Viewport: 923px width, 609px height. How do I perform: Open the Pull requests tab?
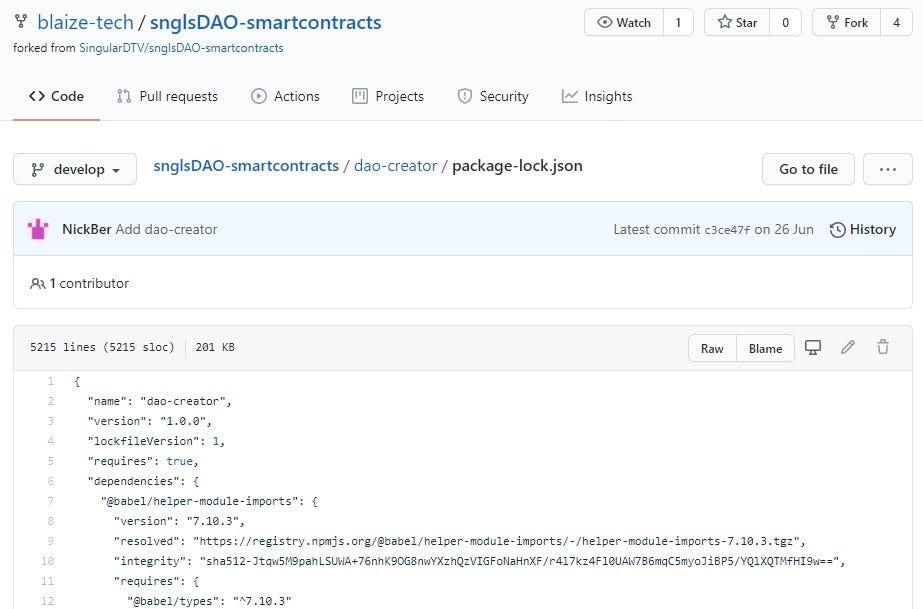[167, 96]
